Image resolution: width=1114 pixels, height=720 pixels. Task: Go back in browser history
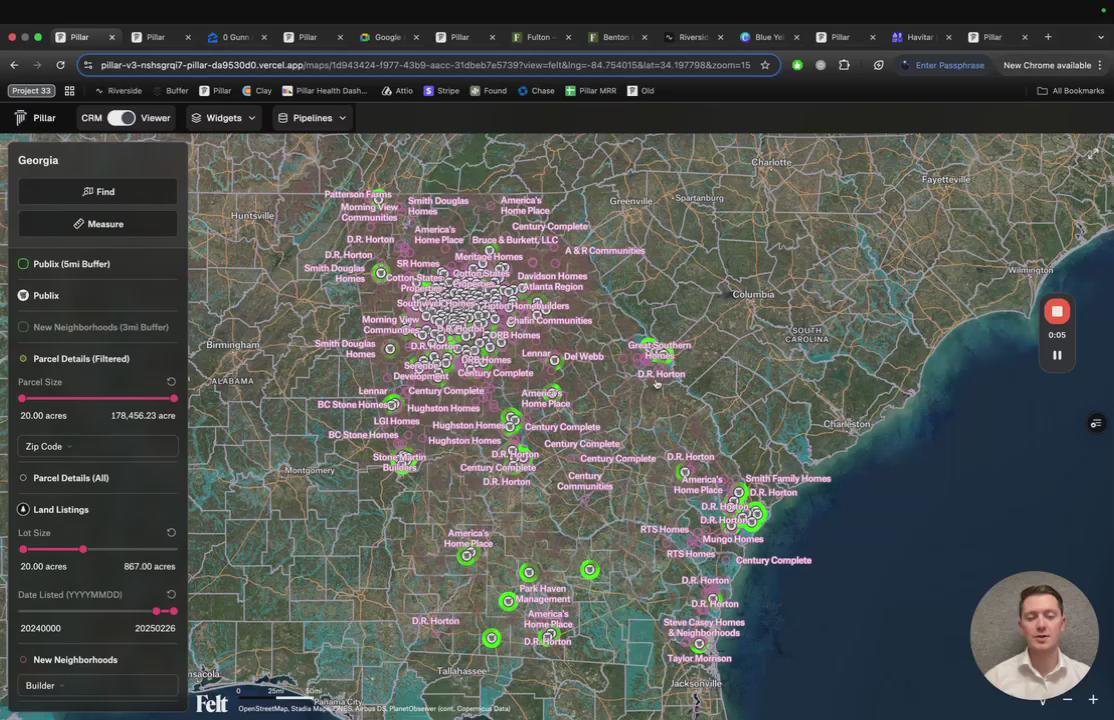tap(14, 65)
